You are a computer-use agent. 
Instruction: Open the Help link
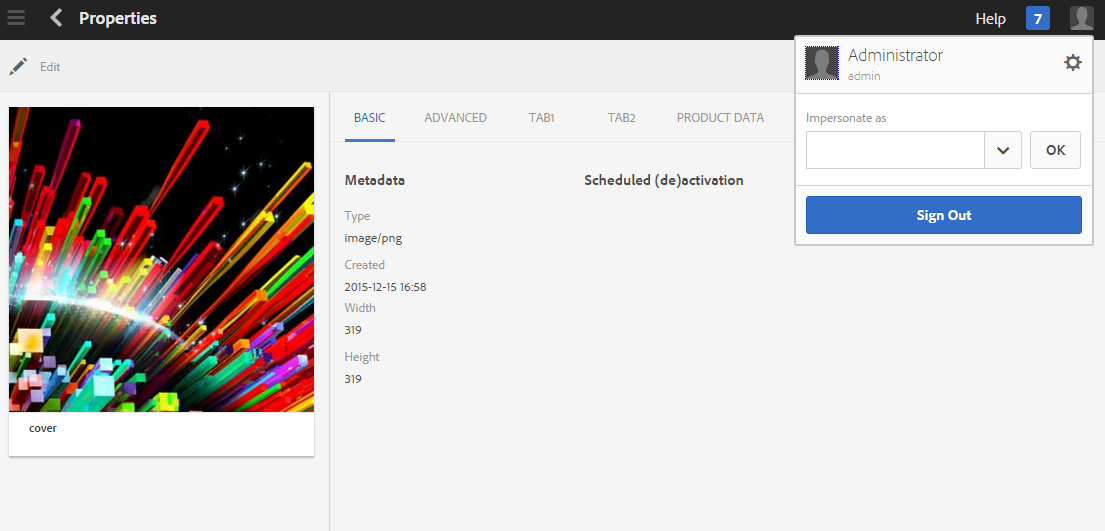coord(990,19)
